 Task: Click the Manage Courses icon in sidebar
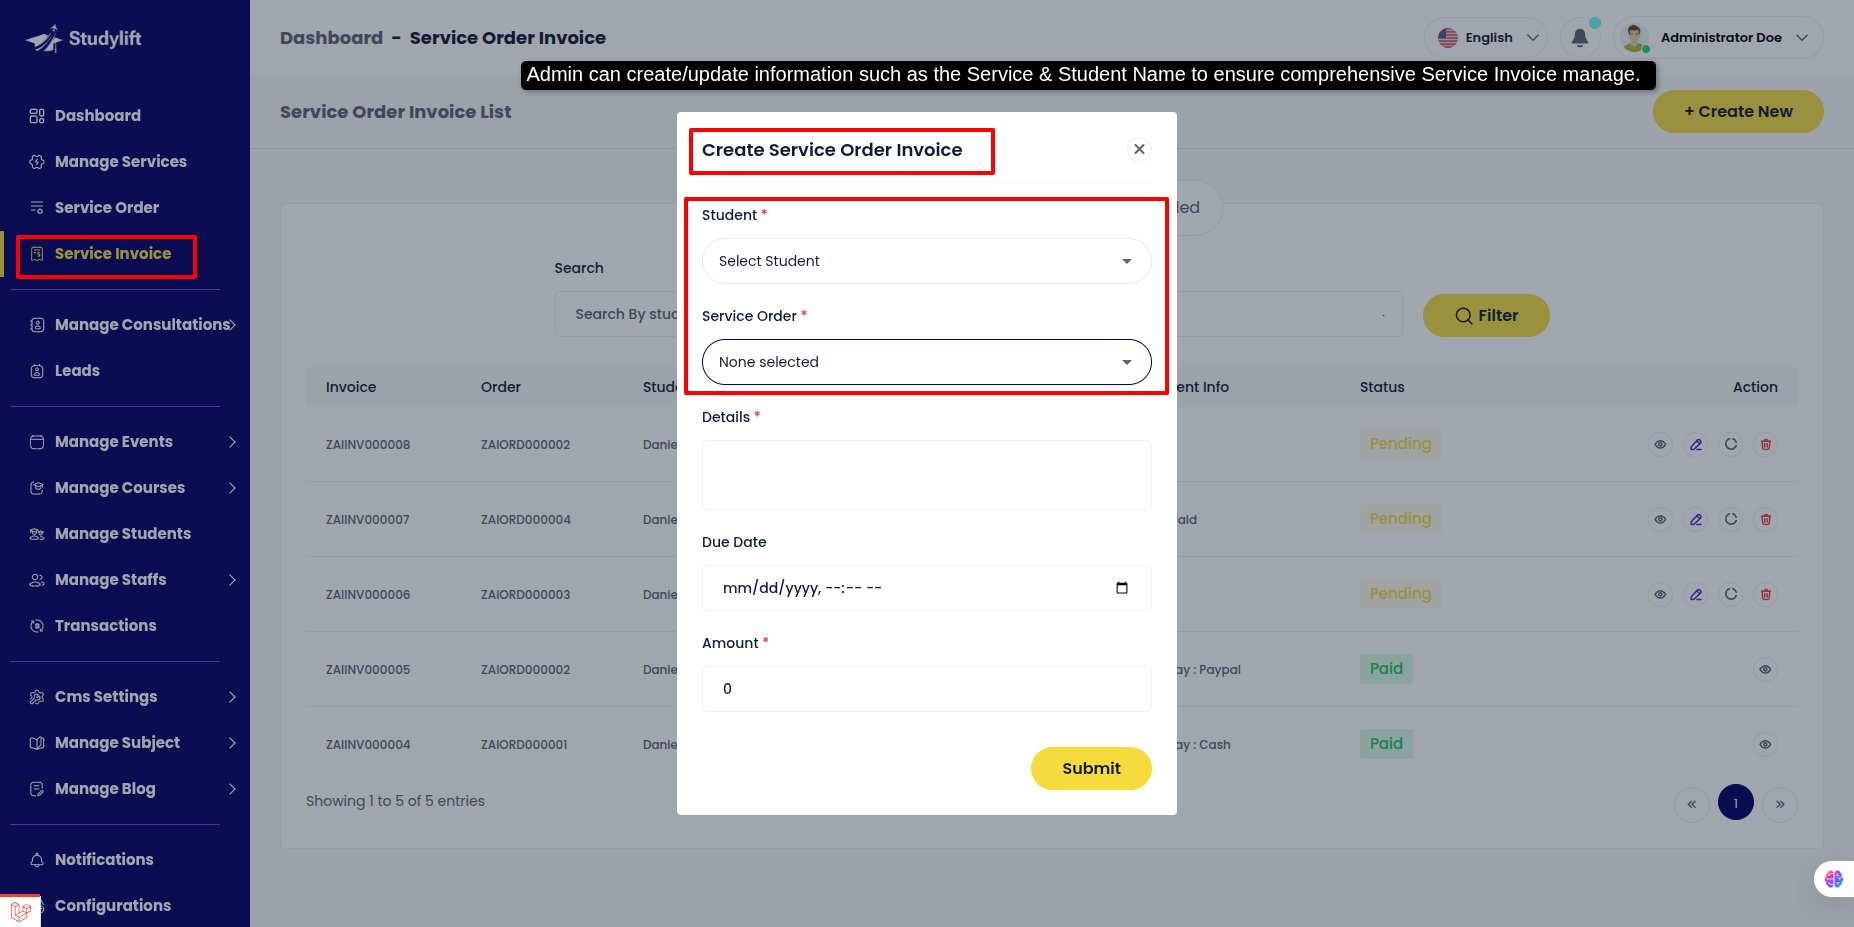point(37,487)
